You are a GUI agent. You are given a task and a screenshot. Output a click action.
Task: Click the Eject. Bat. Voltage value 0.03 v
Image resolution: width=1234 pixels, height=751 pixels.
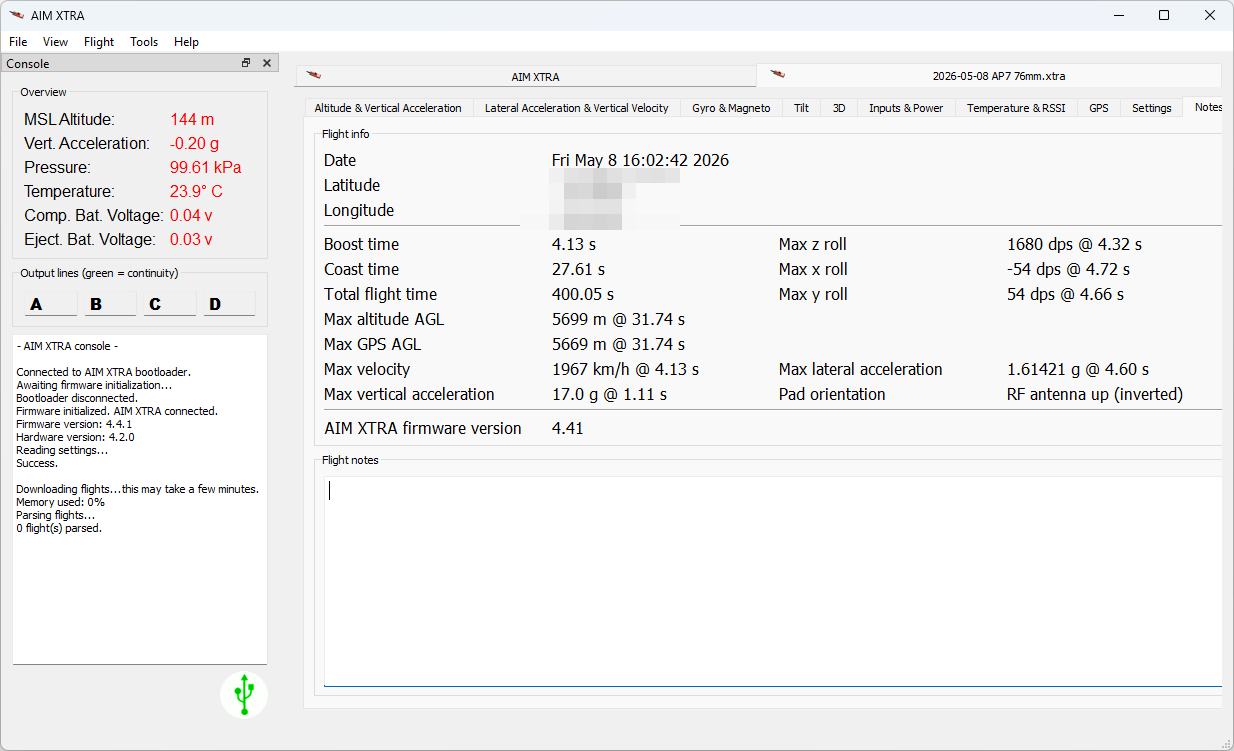click(x=191, y=239)
